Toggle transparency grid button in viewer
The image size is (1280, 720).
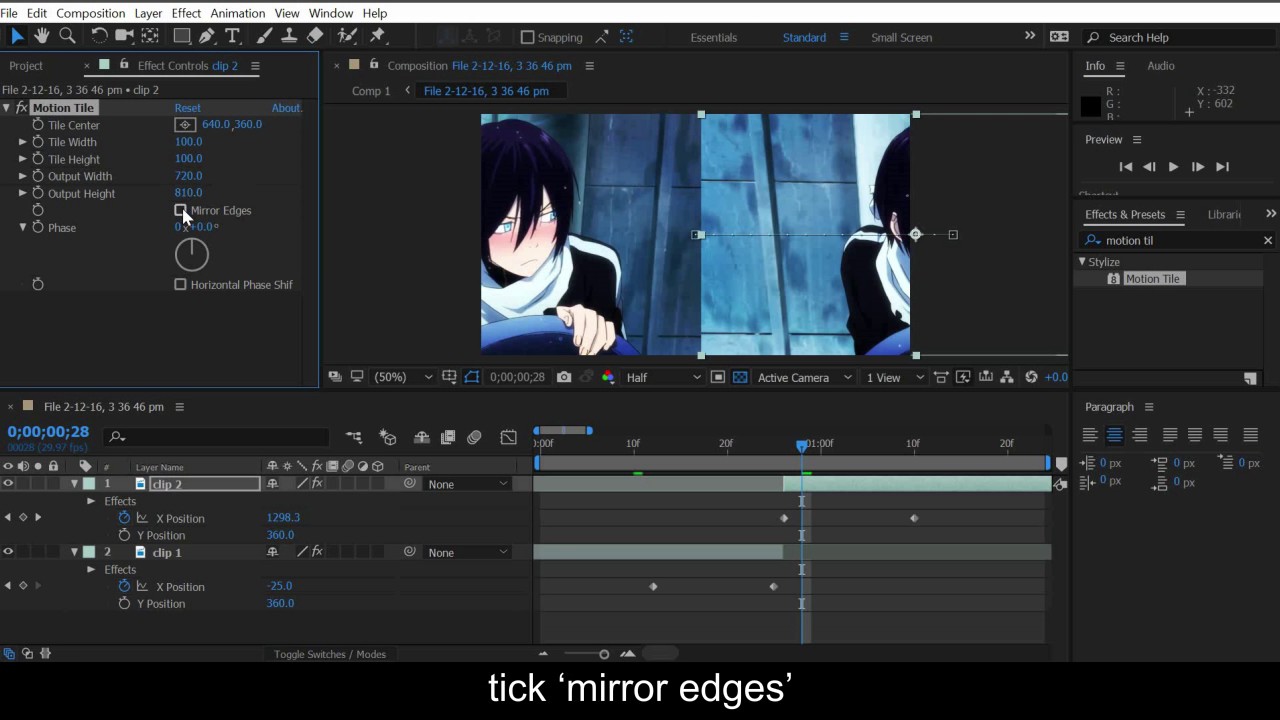[740, 377]
